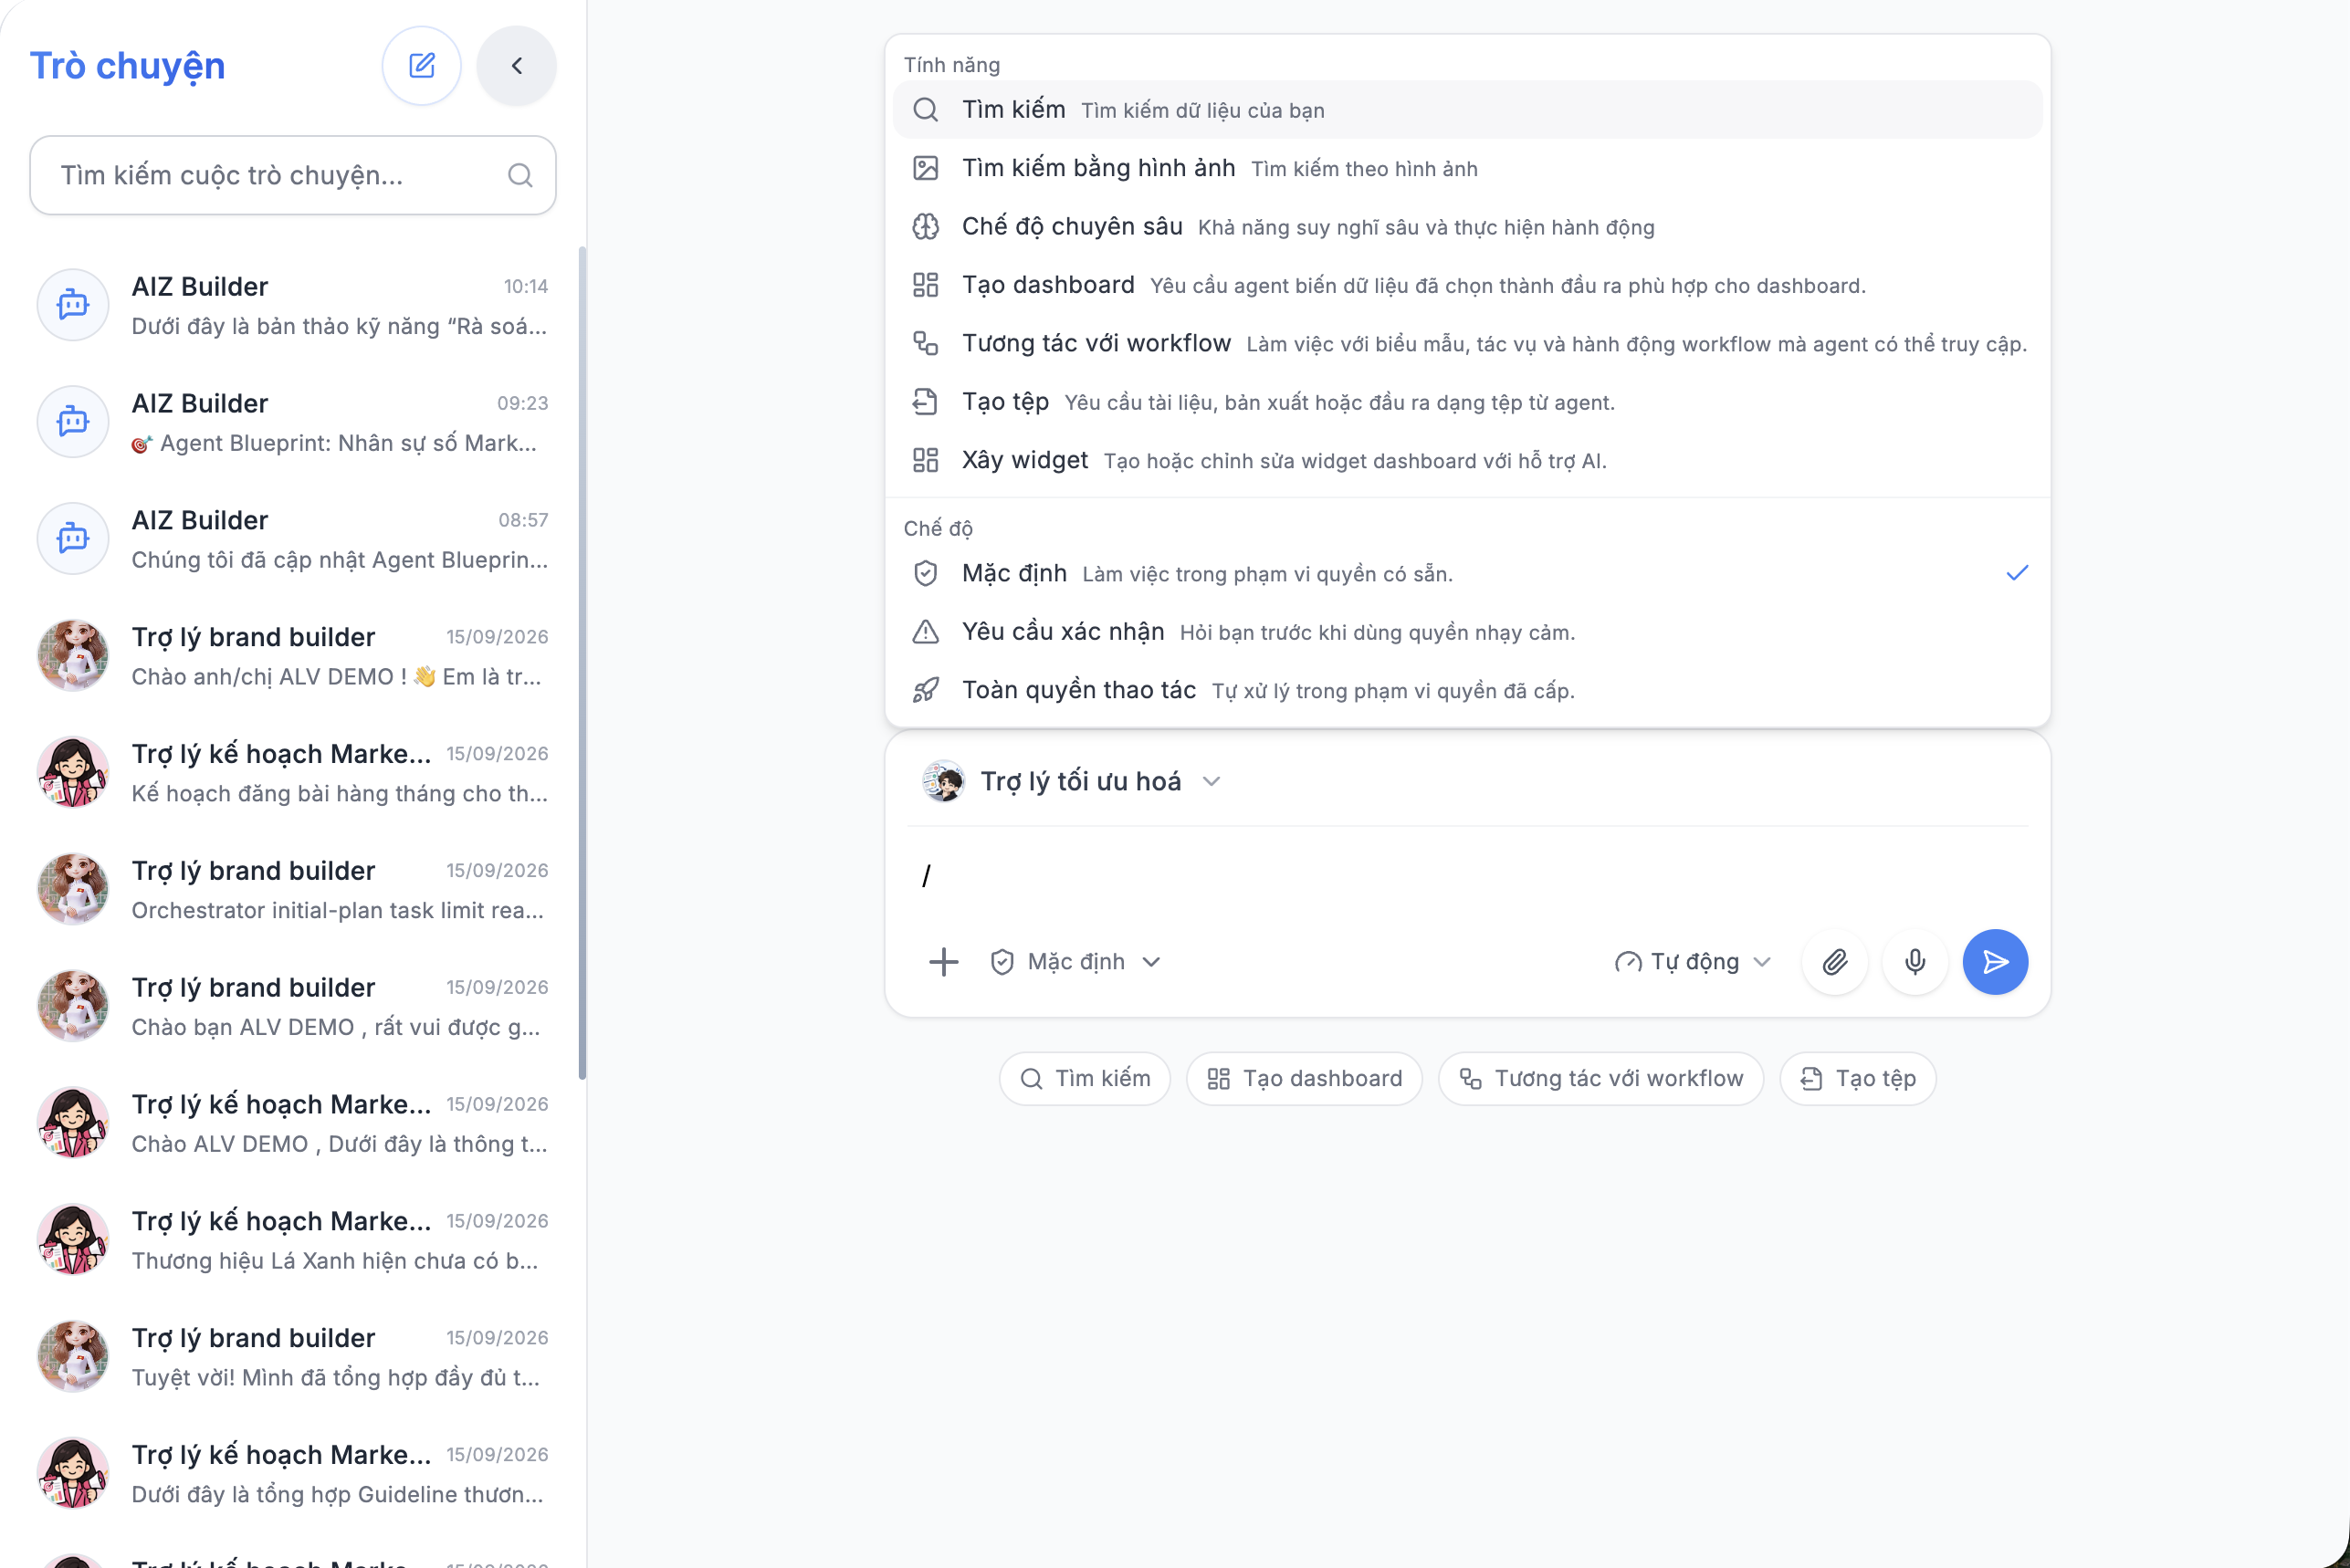Open the Mặc định permission mode dropdown

tap(1075, 962)
